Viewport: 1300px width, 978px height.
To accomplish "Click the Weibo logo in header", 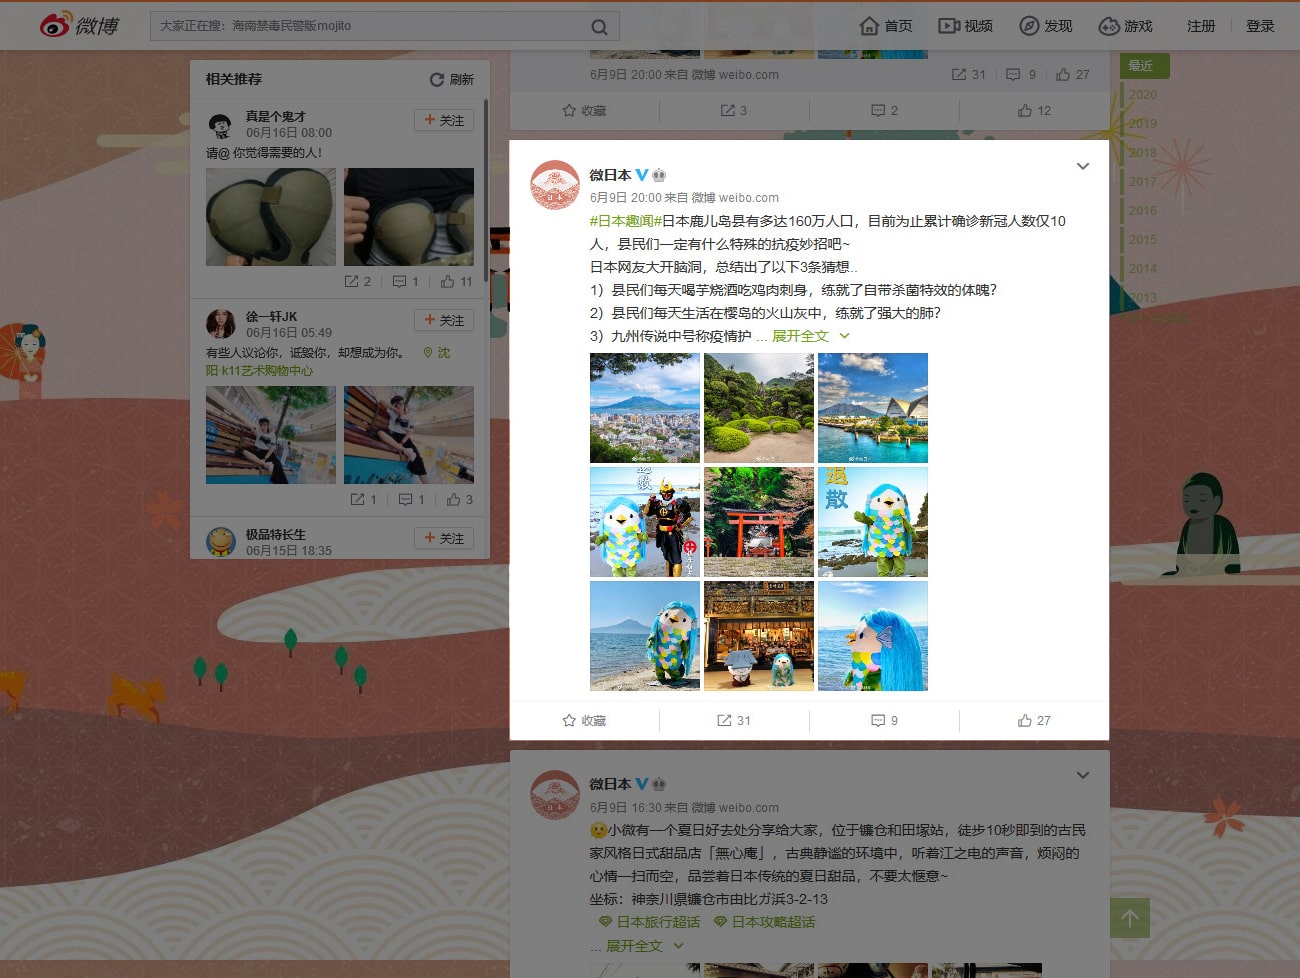I will tap(79, 25).
